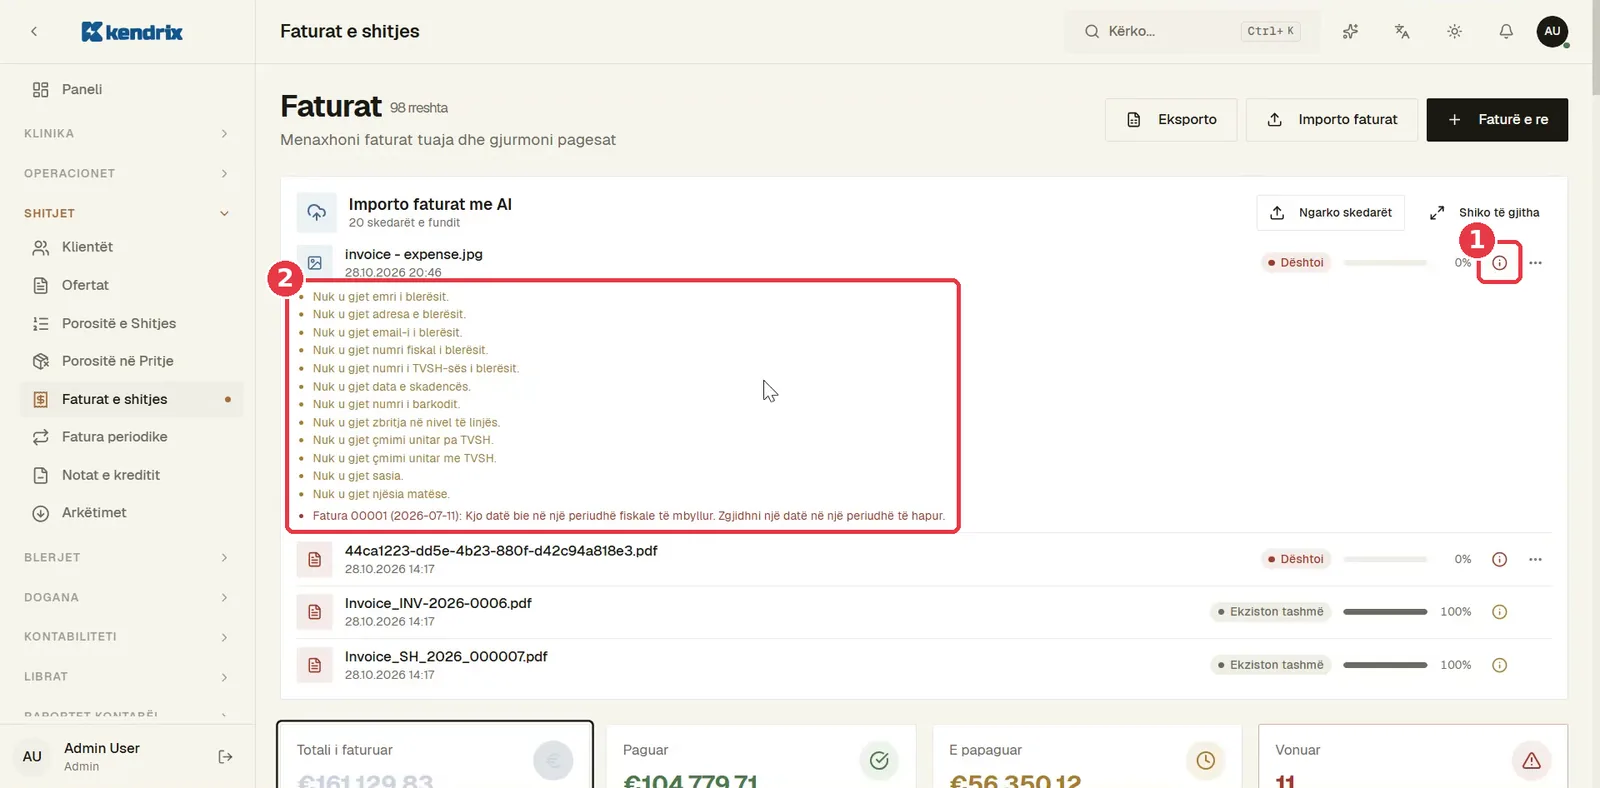Open the notifications bell
Image resolution: width=1600 pixels, height=788 pixels.
click(1506, 31)
